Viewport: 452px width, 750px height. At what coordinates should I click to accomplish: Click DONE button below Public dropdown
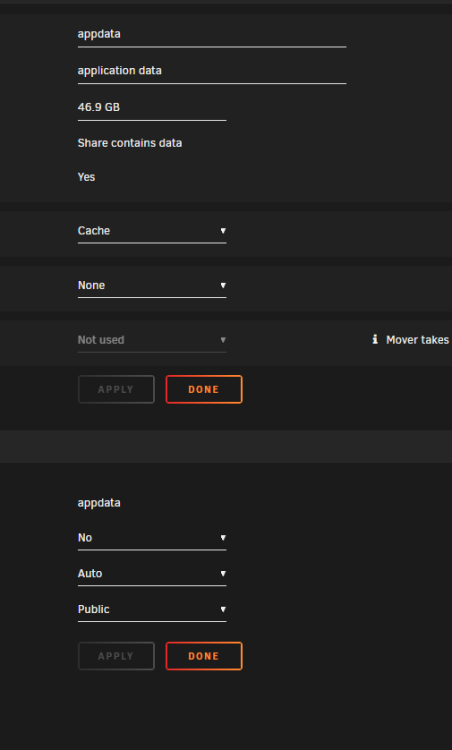(x=204, y=656)
